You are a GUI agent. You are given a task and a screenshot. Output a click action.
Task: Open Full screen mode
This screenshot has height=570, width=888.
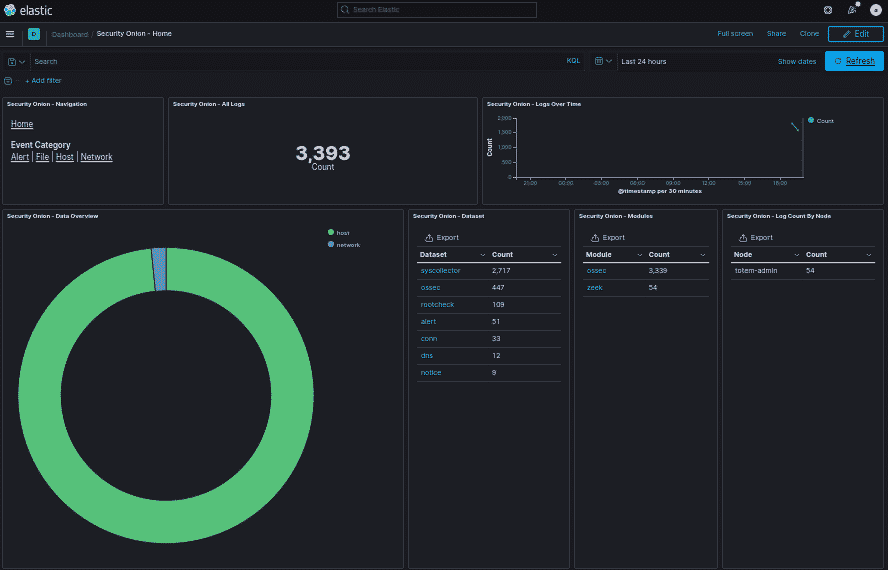point(735,34)
